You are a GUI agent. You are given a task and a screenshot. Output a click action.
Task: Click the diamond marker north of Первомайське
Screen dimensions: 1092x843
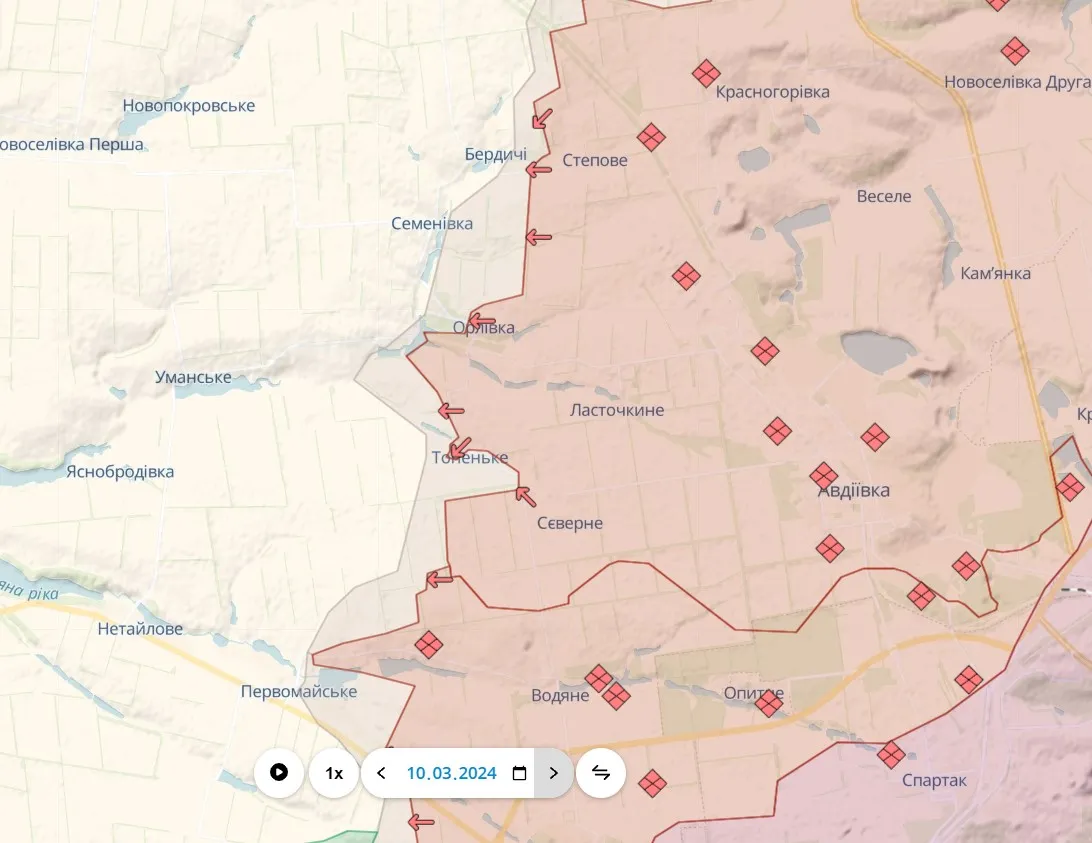pyautogui.click(x=429, y=645)
